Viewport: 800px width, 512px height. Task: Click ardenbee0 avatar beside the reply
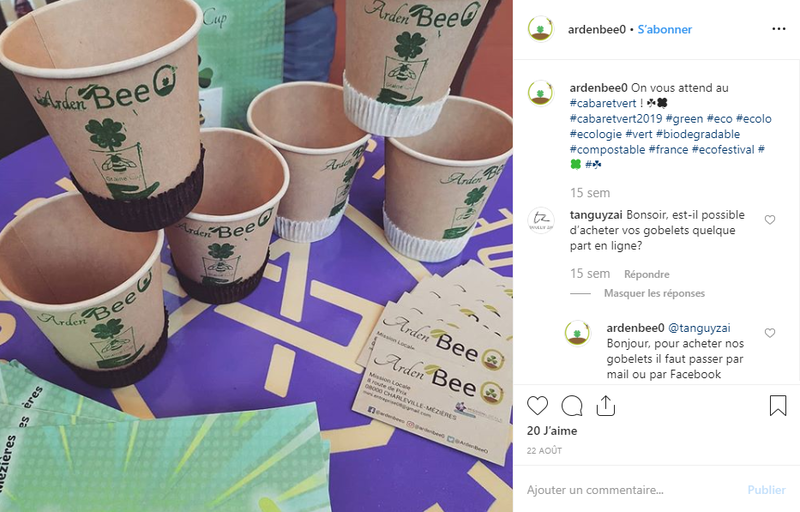coord(578,334)
